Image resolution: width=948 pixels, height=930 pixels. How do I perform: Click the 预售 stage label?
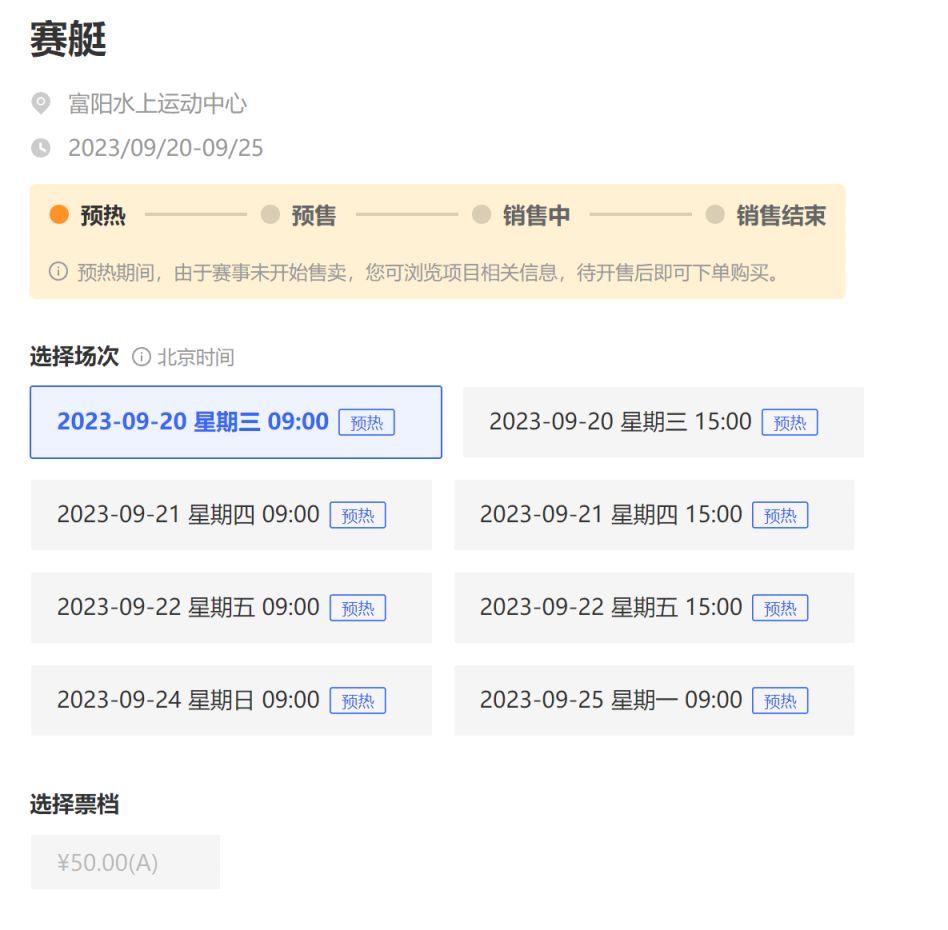[x=313, y=215]
